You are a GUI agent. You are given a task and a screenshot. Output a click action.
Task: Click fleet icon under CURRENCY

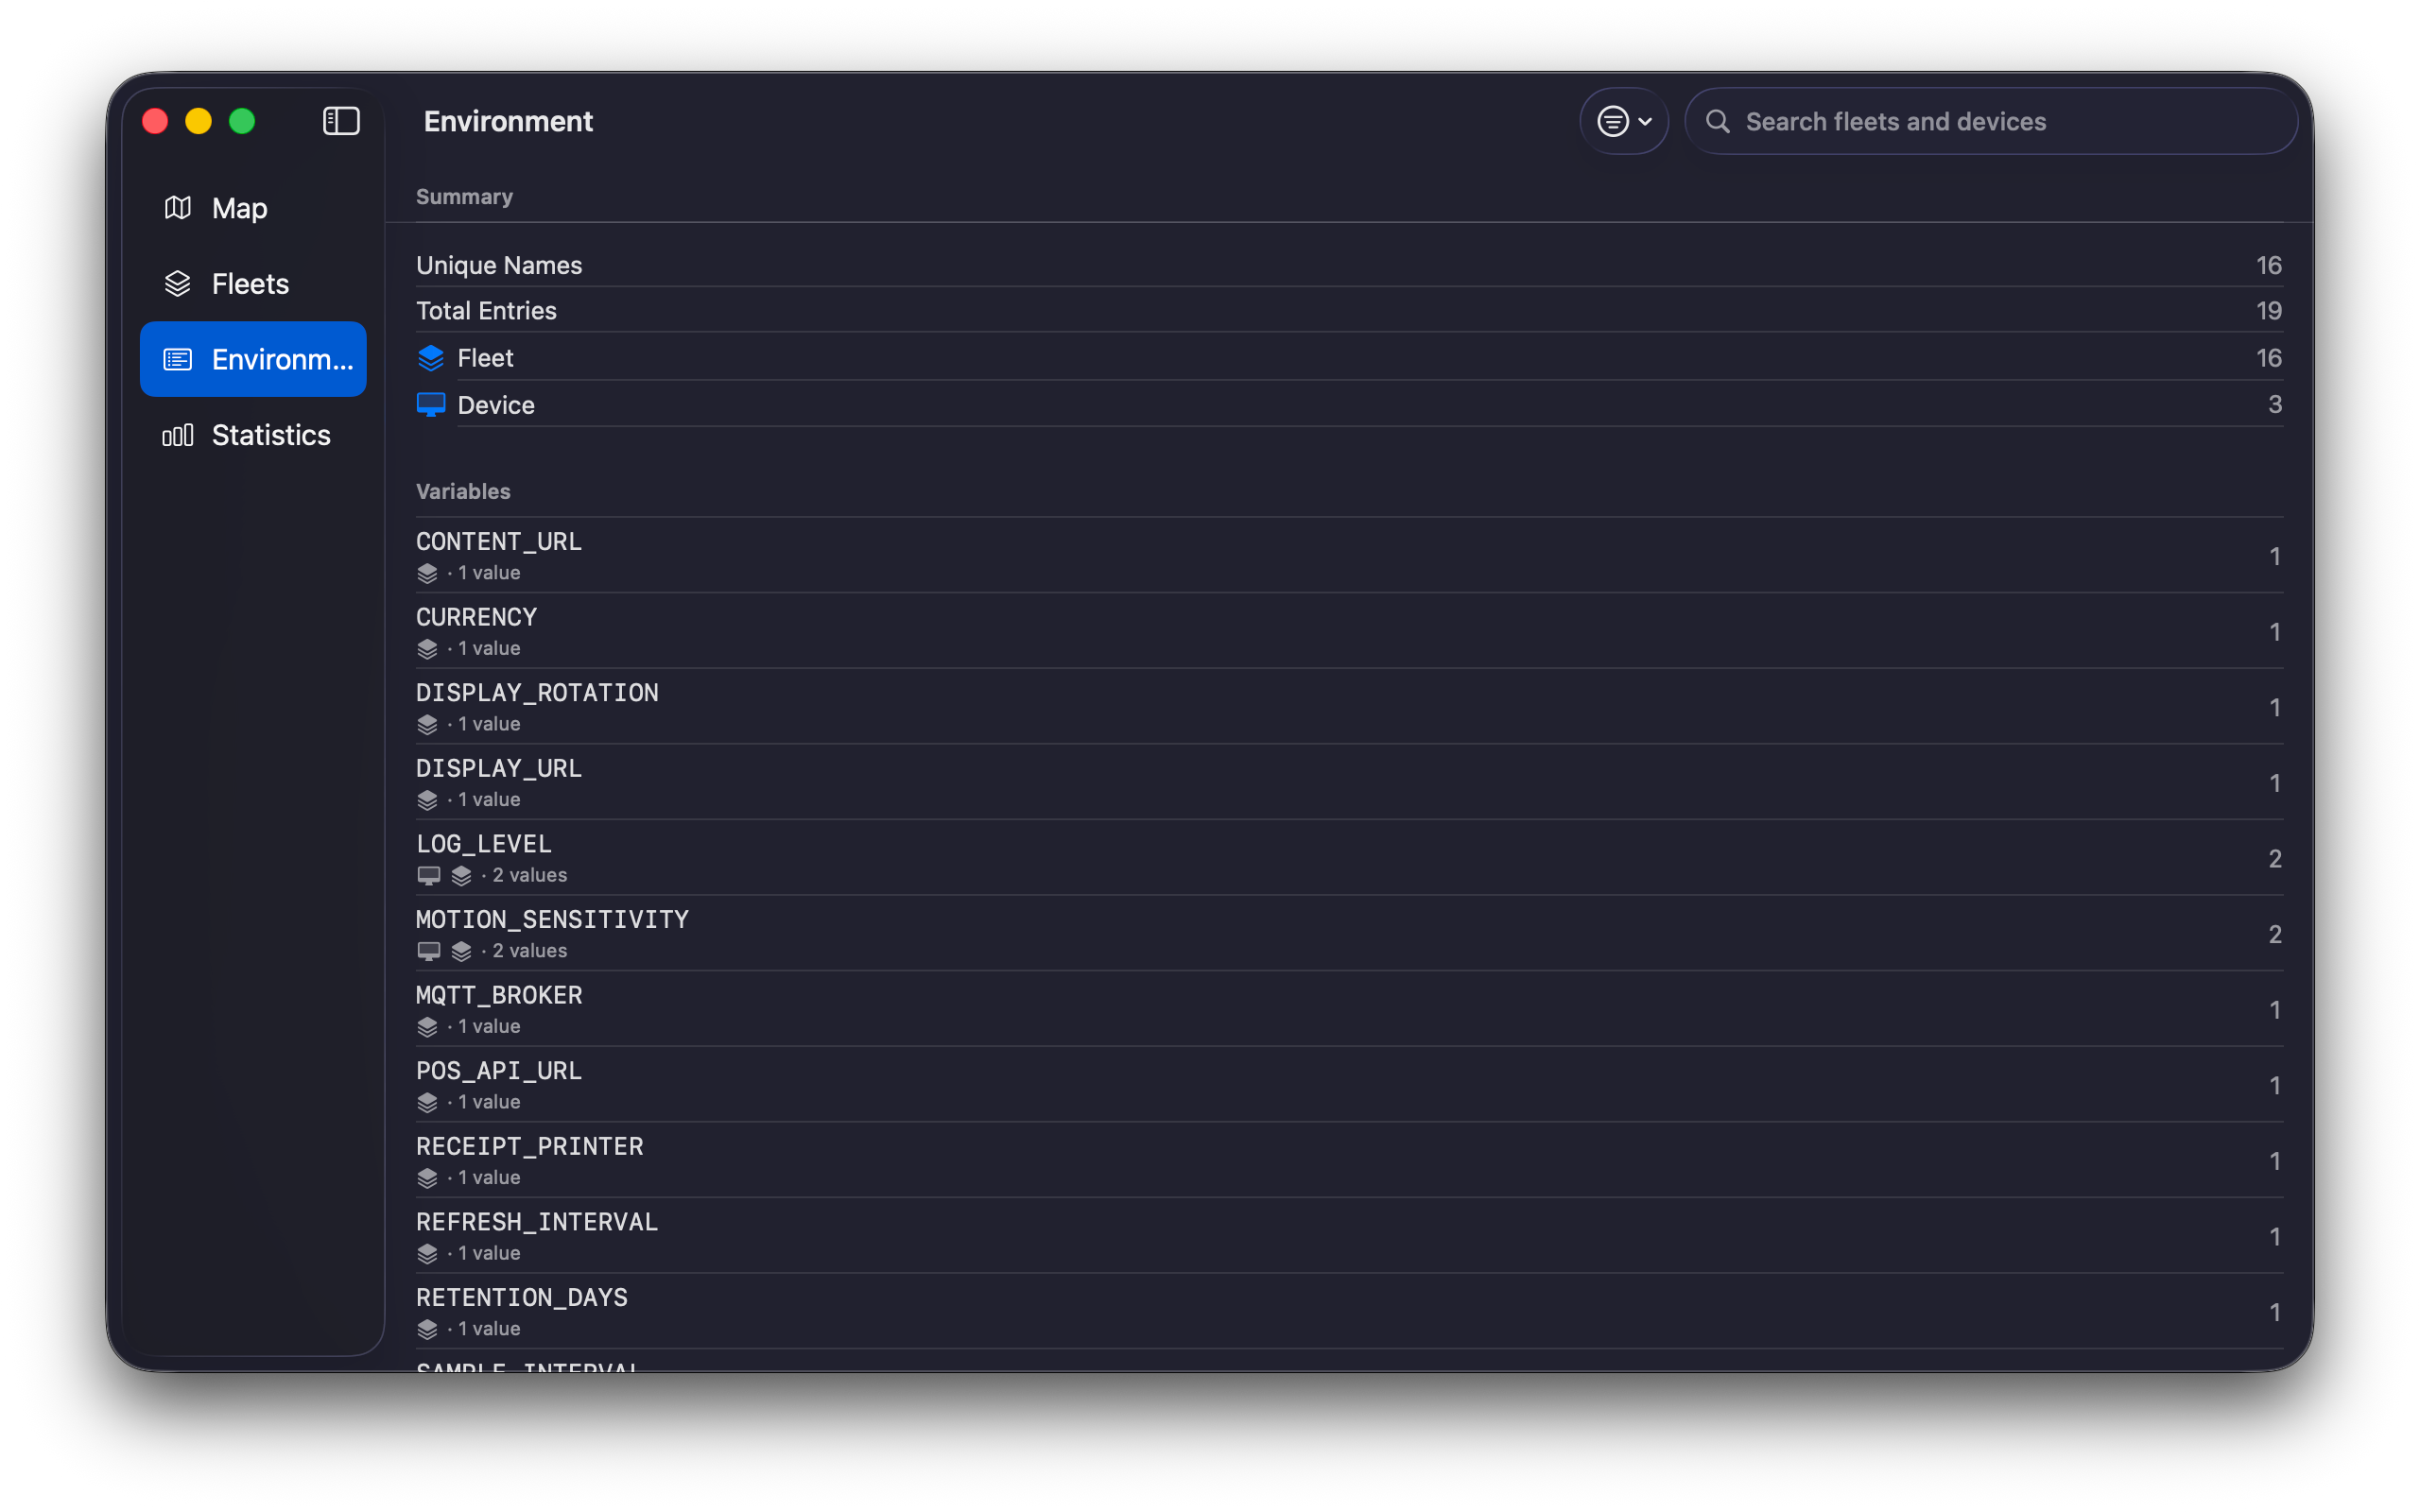click(427, 649)
